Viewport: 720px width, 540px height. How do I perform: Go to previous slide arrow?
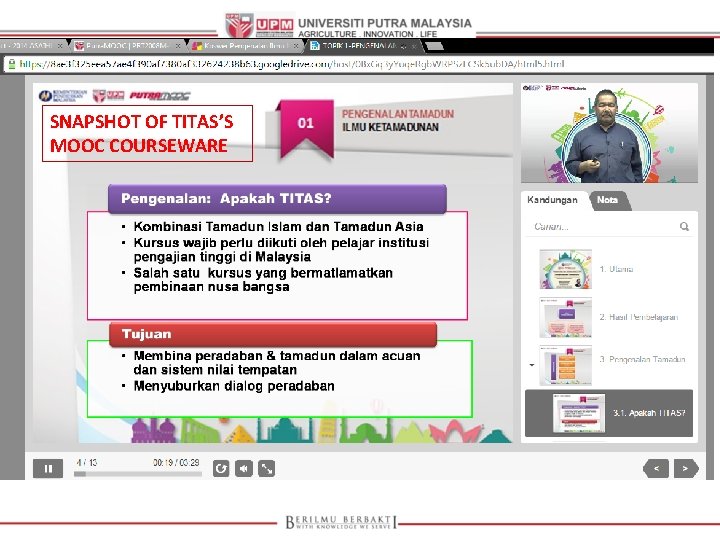point(656,468)
